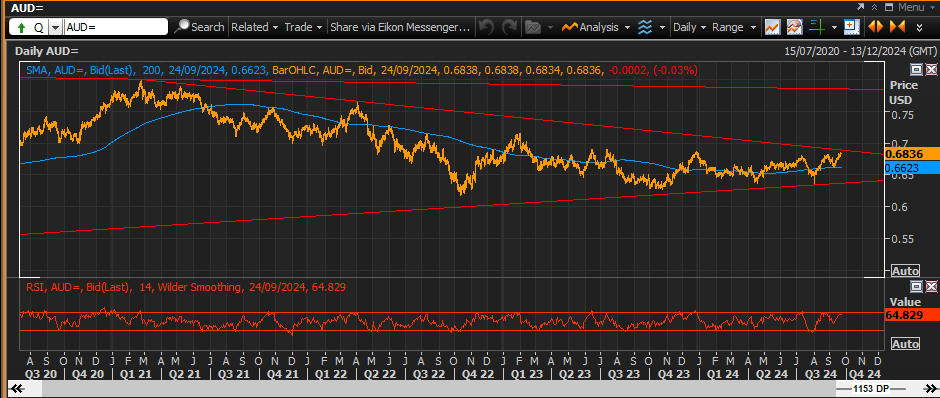Select the line chart style icon

(x=772, y=27)
